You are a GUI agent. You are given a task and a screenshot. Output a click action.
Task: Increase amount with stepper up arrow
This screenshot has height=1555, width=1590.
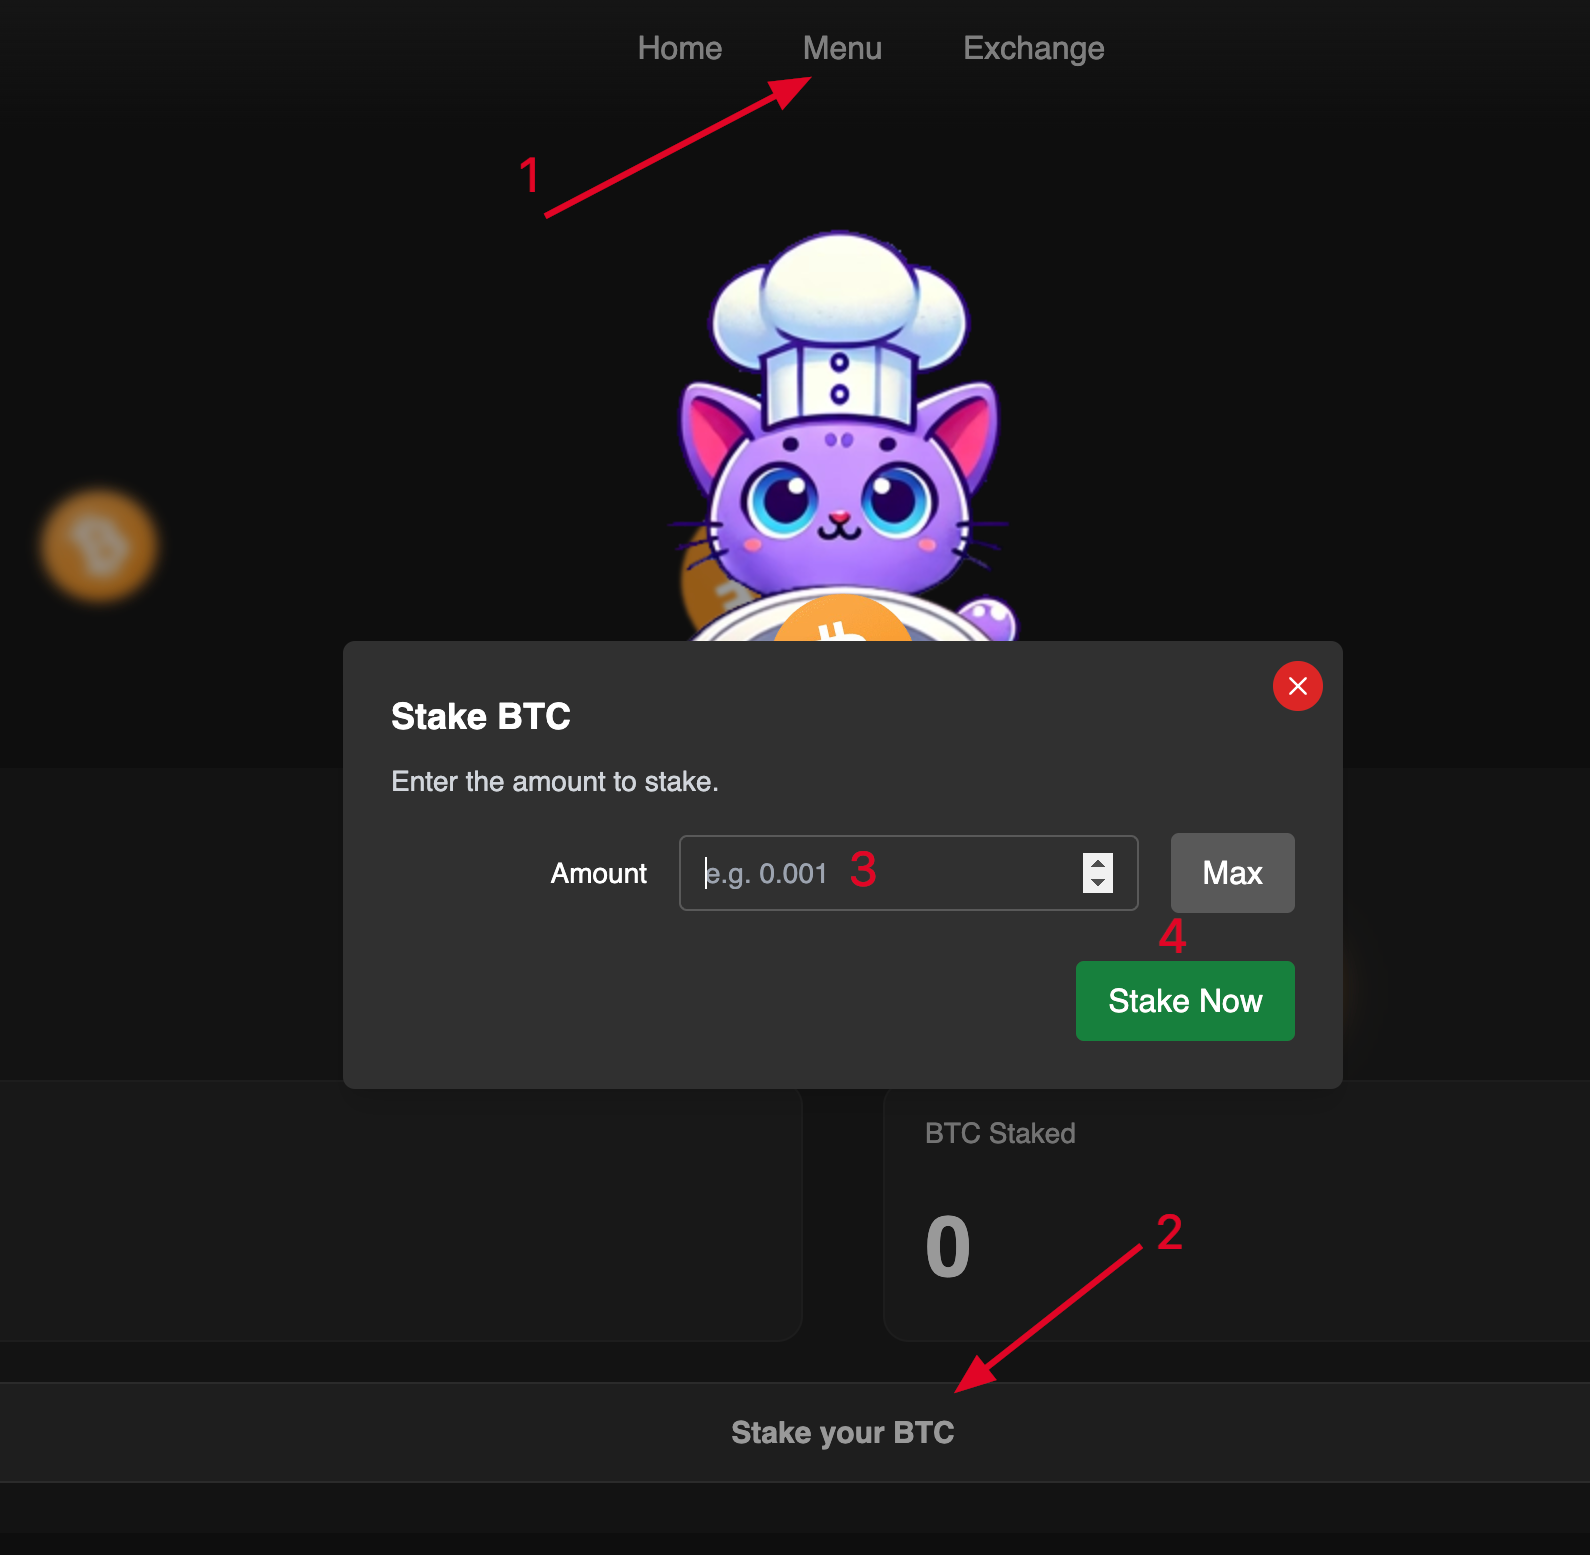tap(1098, 864)
